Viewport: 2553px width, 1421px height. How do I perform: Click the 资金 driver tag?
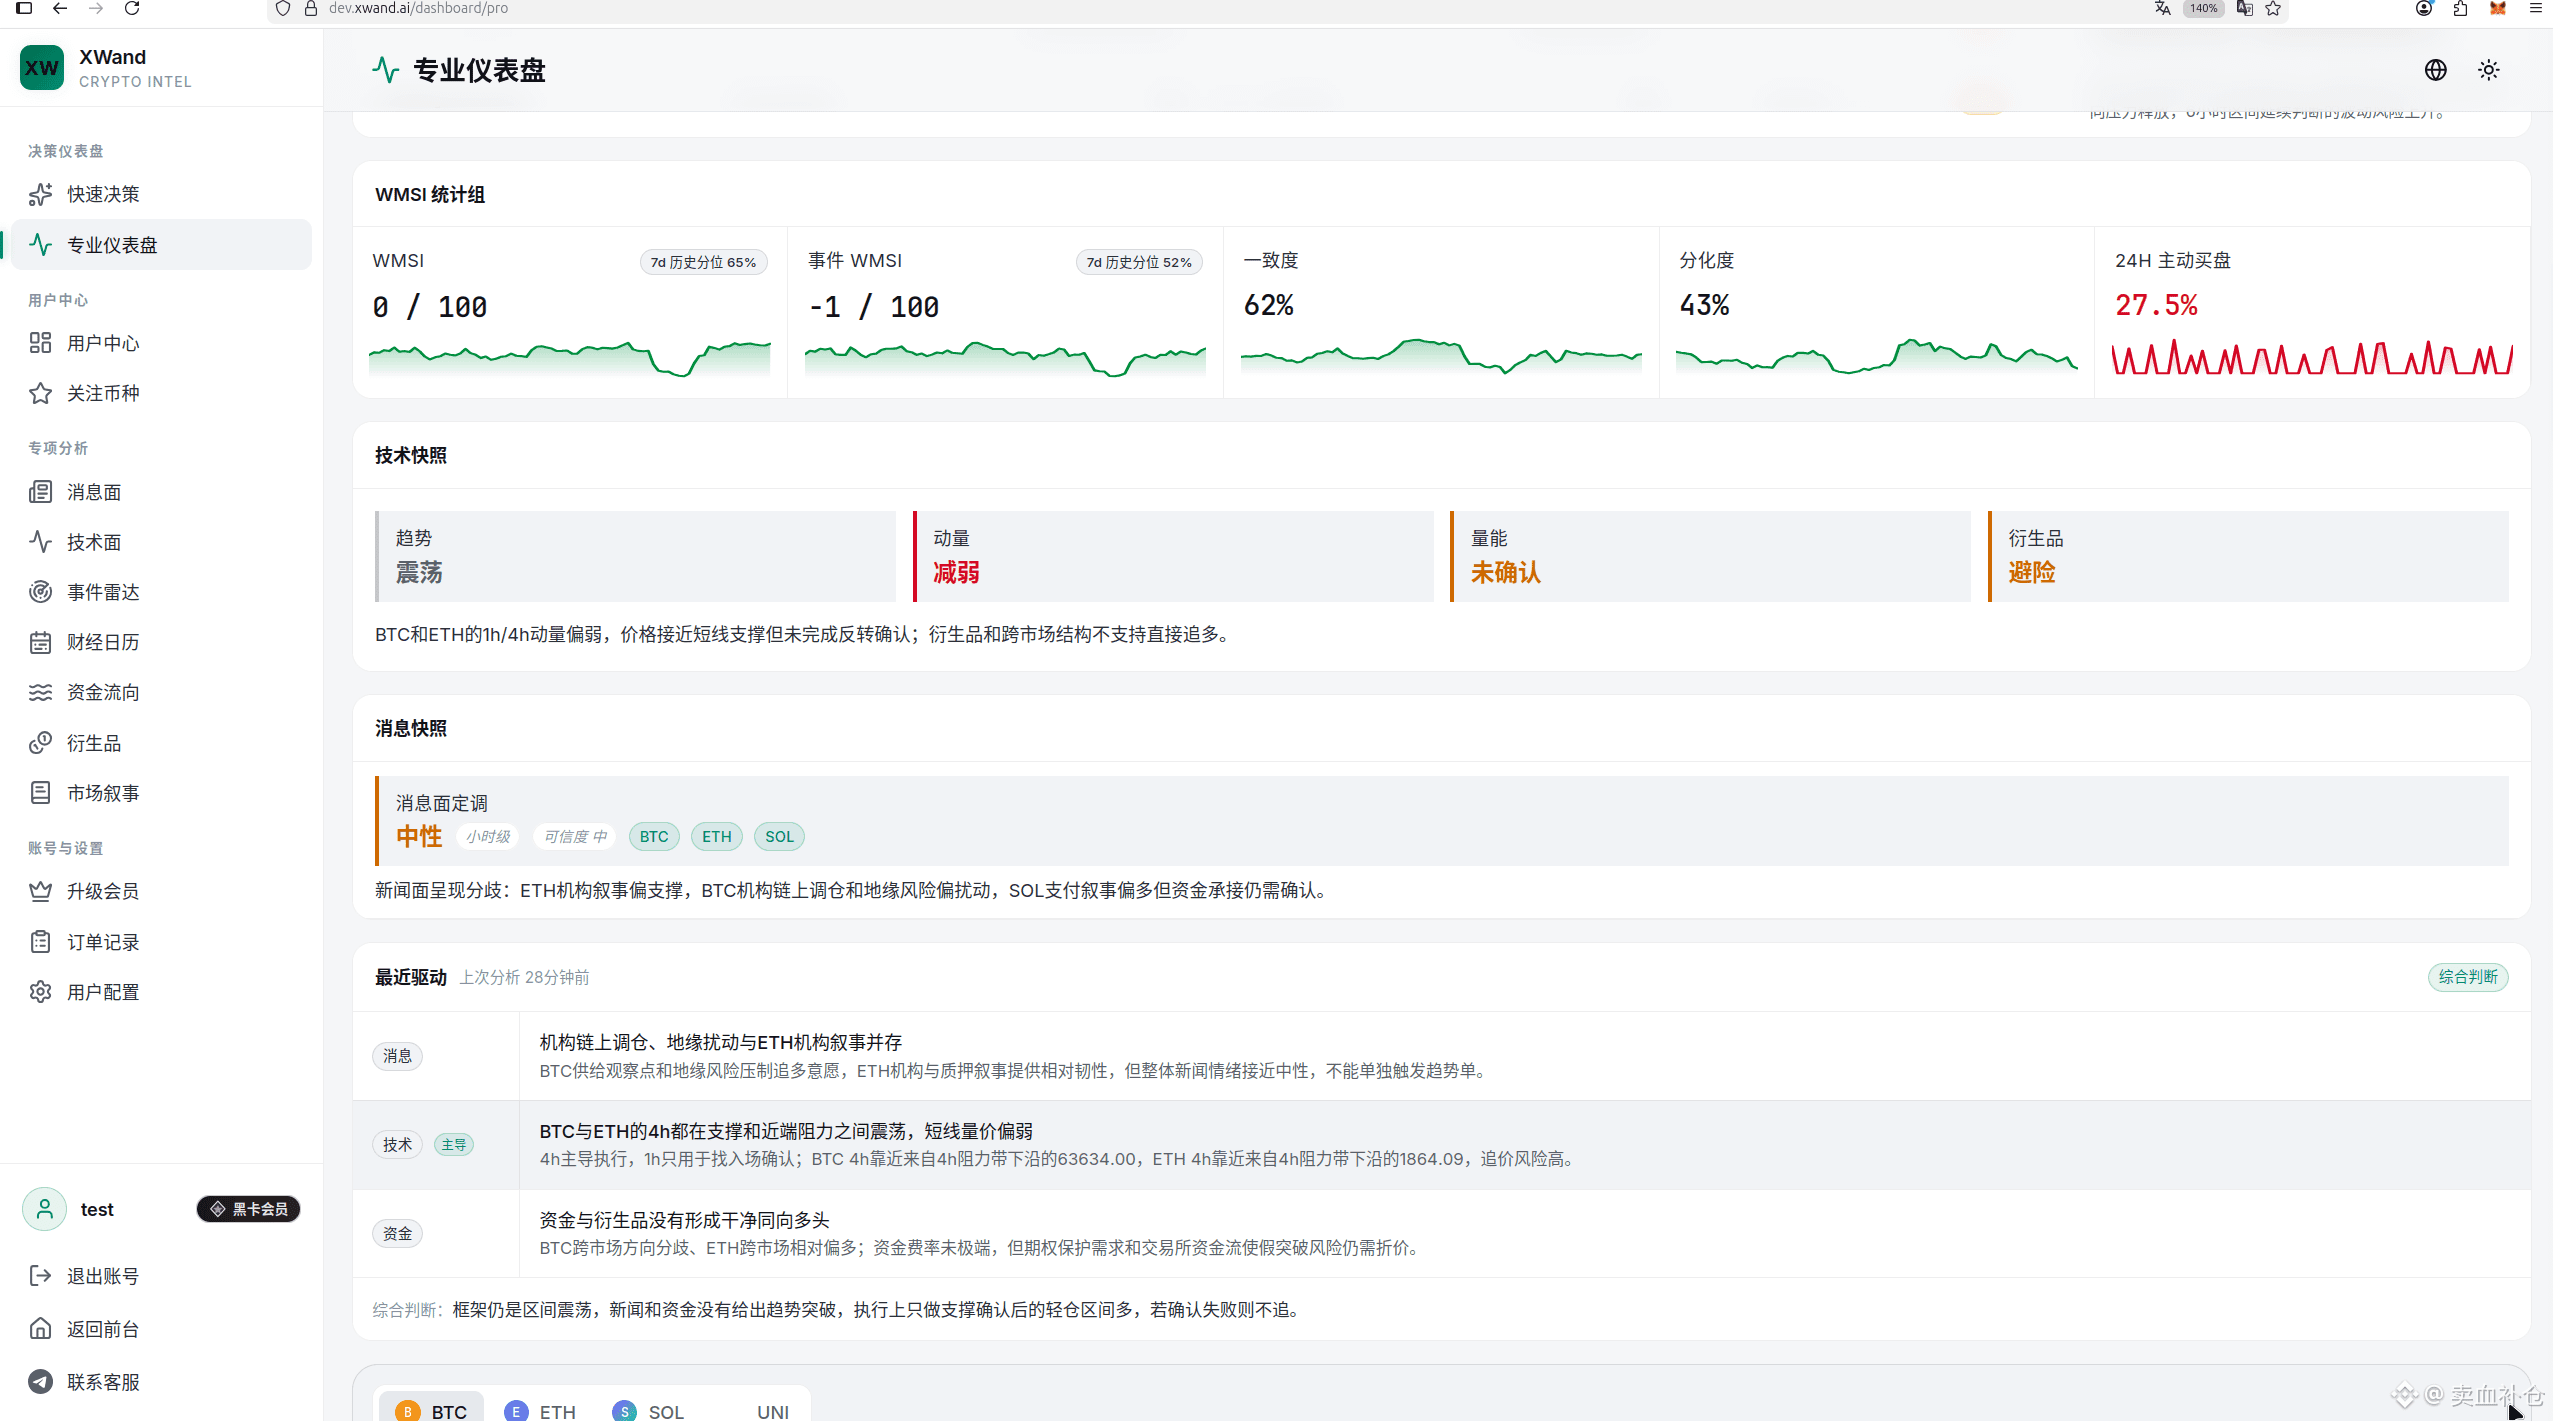[x=397, y=1234]
